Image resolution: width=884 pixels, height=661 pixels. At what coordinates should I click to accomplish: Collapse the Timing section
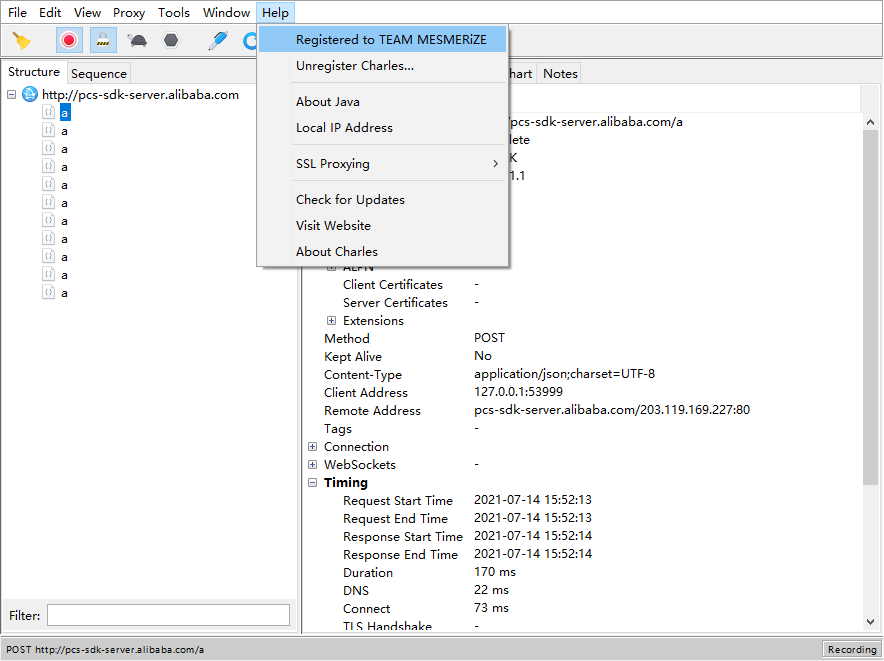click(312, 483)
